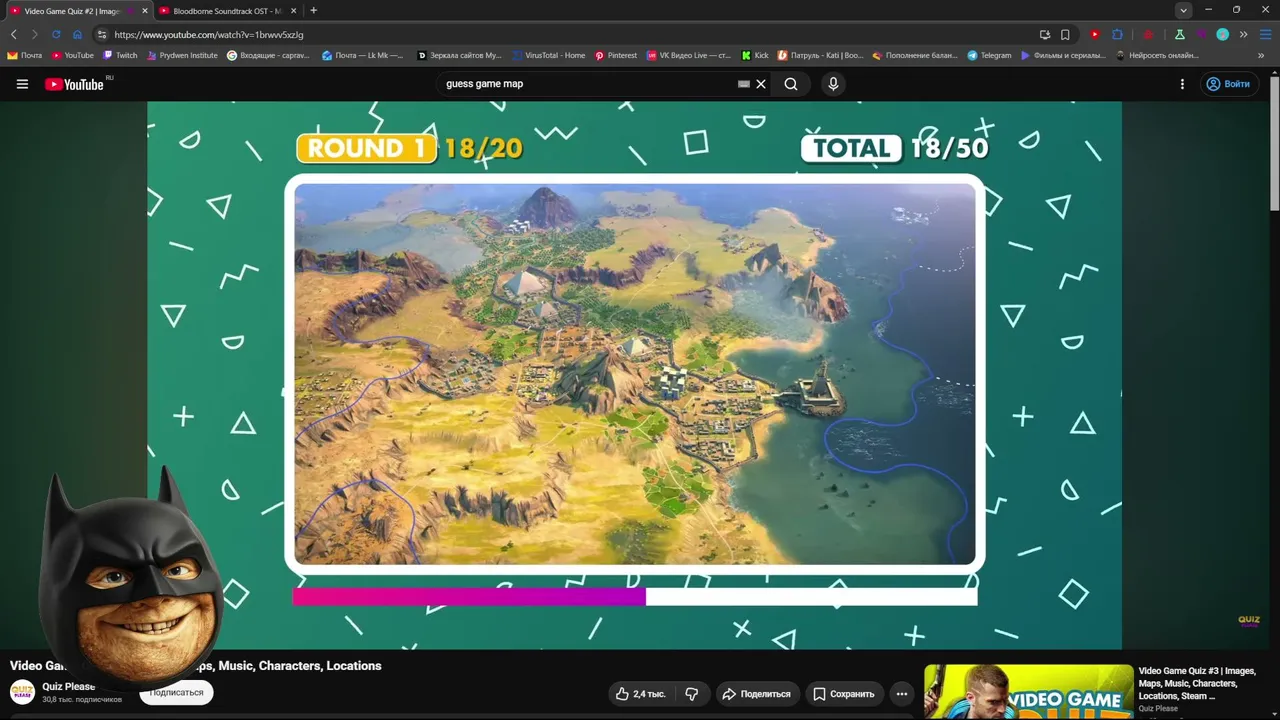Open site settings icon in address bar

(102, 34)
